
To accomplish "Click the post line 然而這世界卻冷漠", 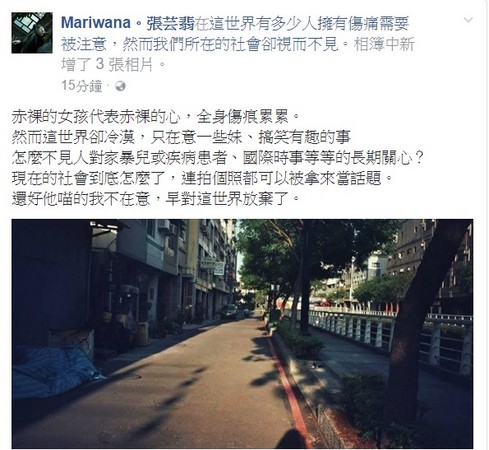I will 181,137.
